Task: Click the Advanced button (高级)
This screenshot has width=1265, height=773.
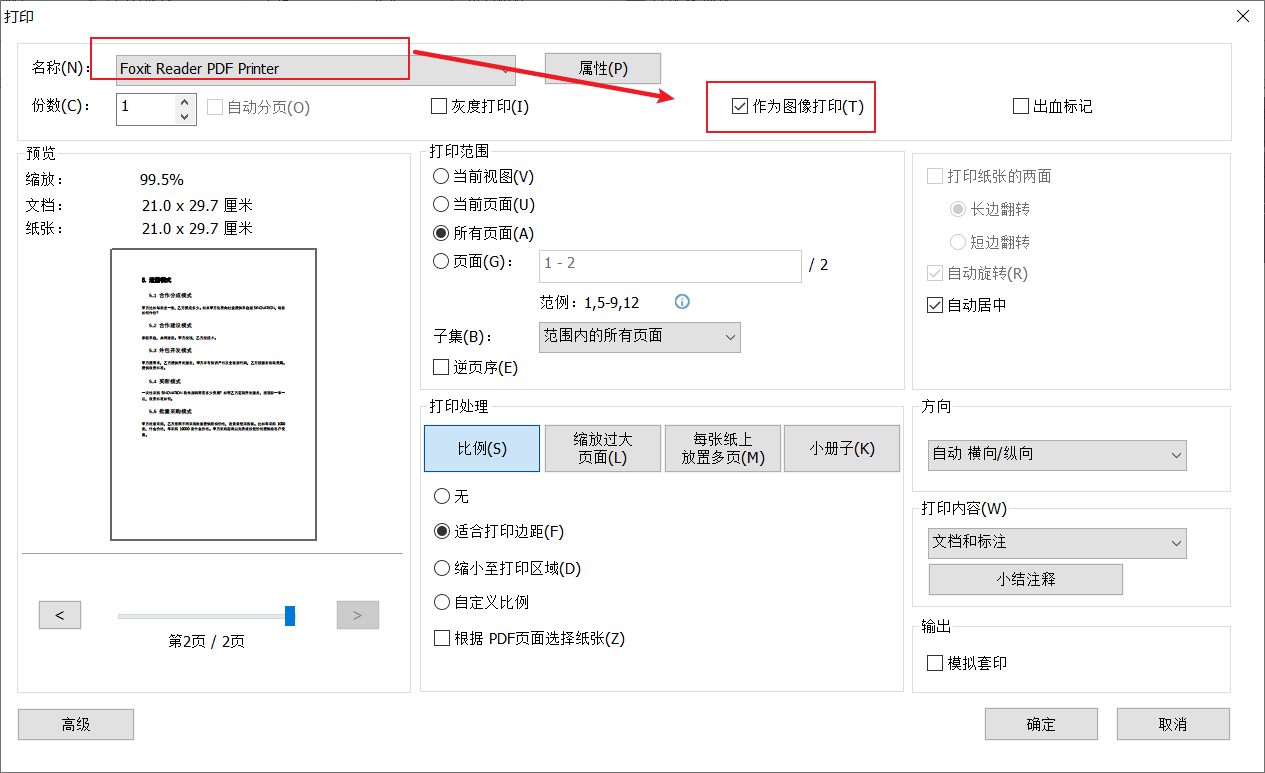Action: [76, 725]
